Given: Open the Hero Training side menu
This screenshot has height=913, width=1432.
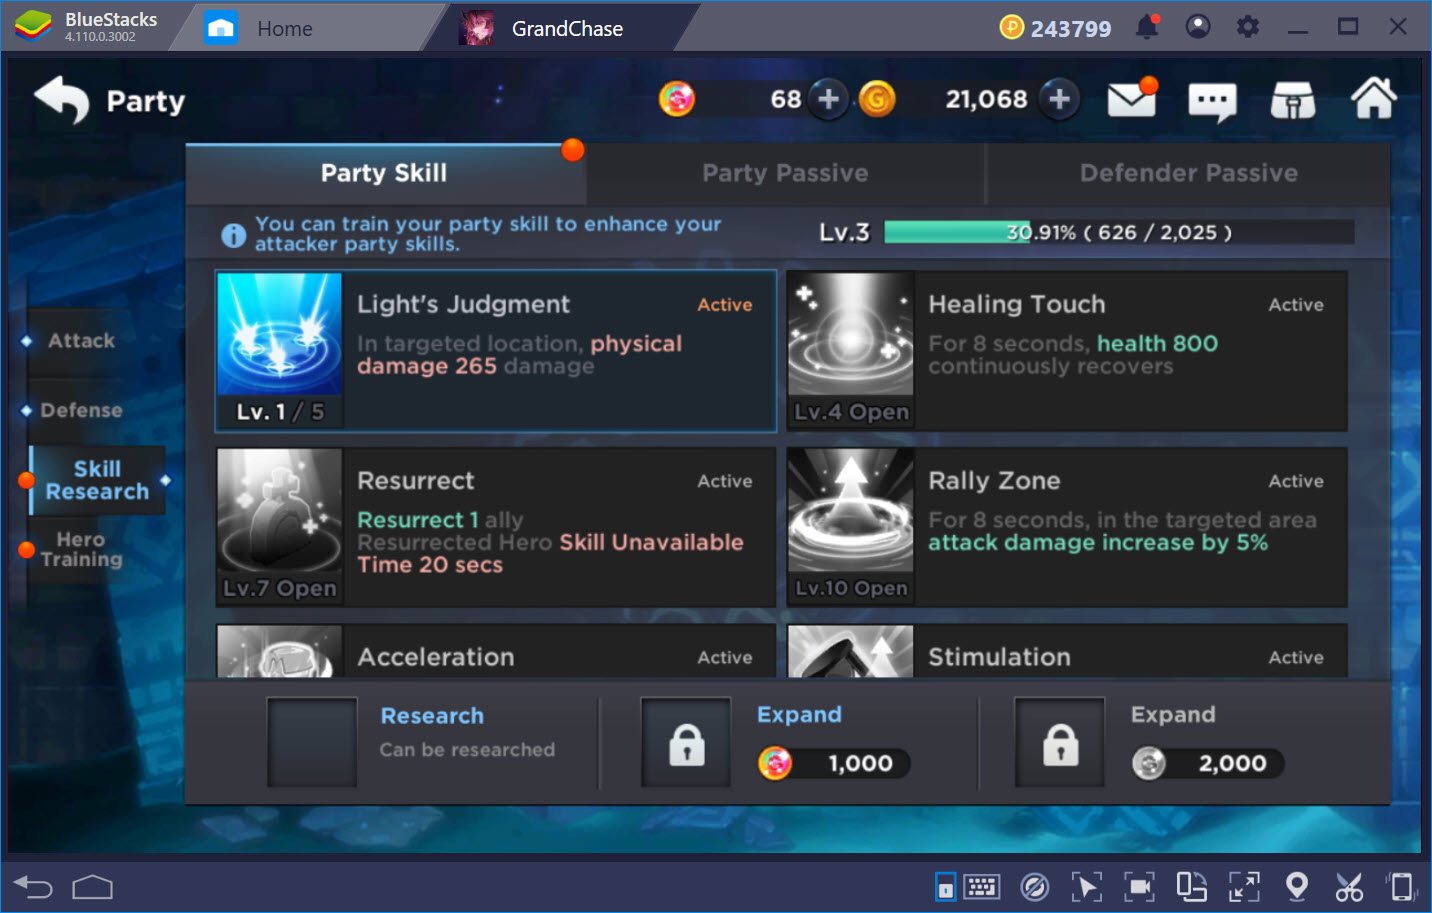Looking at the screenshot, I should [81, 550].
